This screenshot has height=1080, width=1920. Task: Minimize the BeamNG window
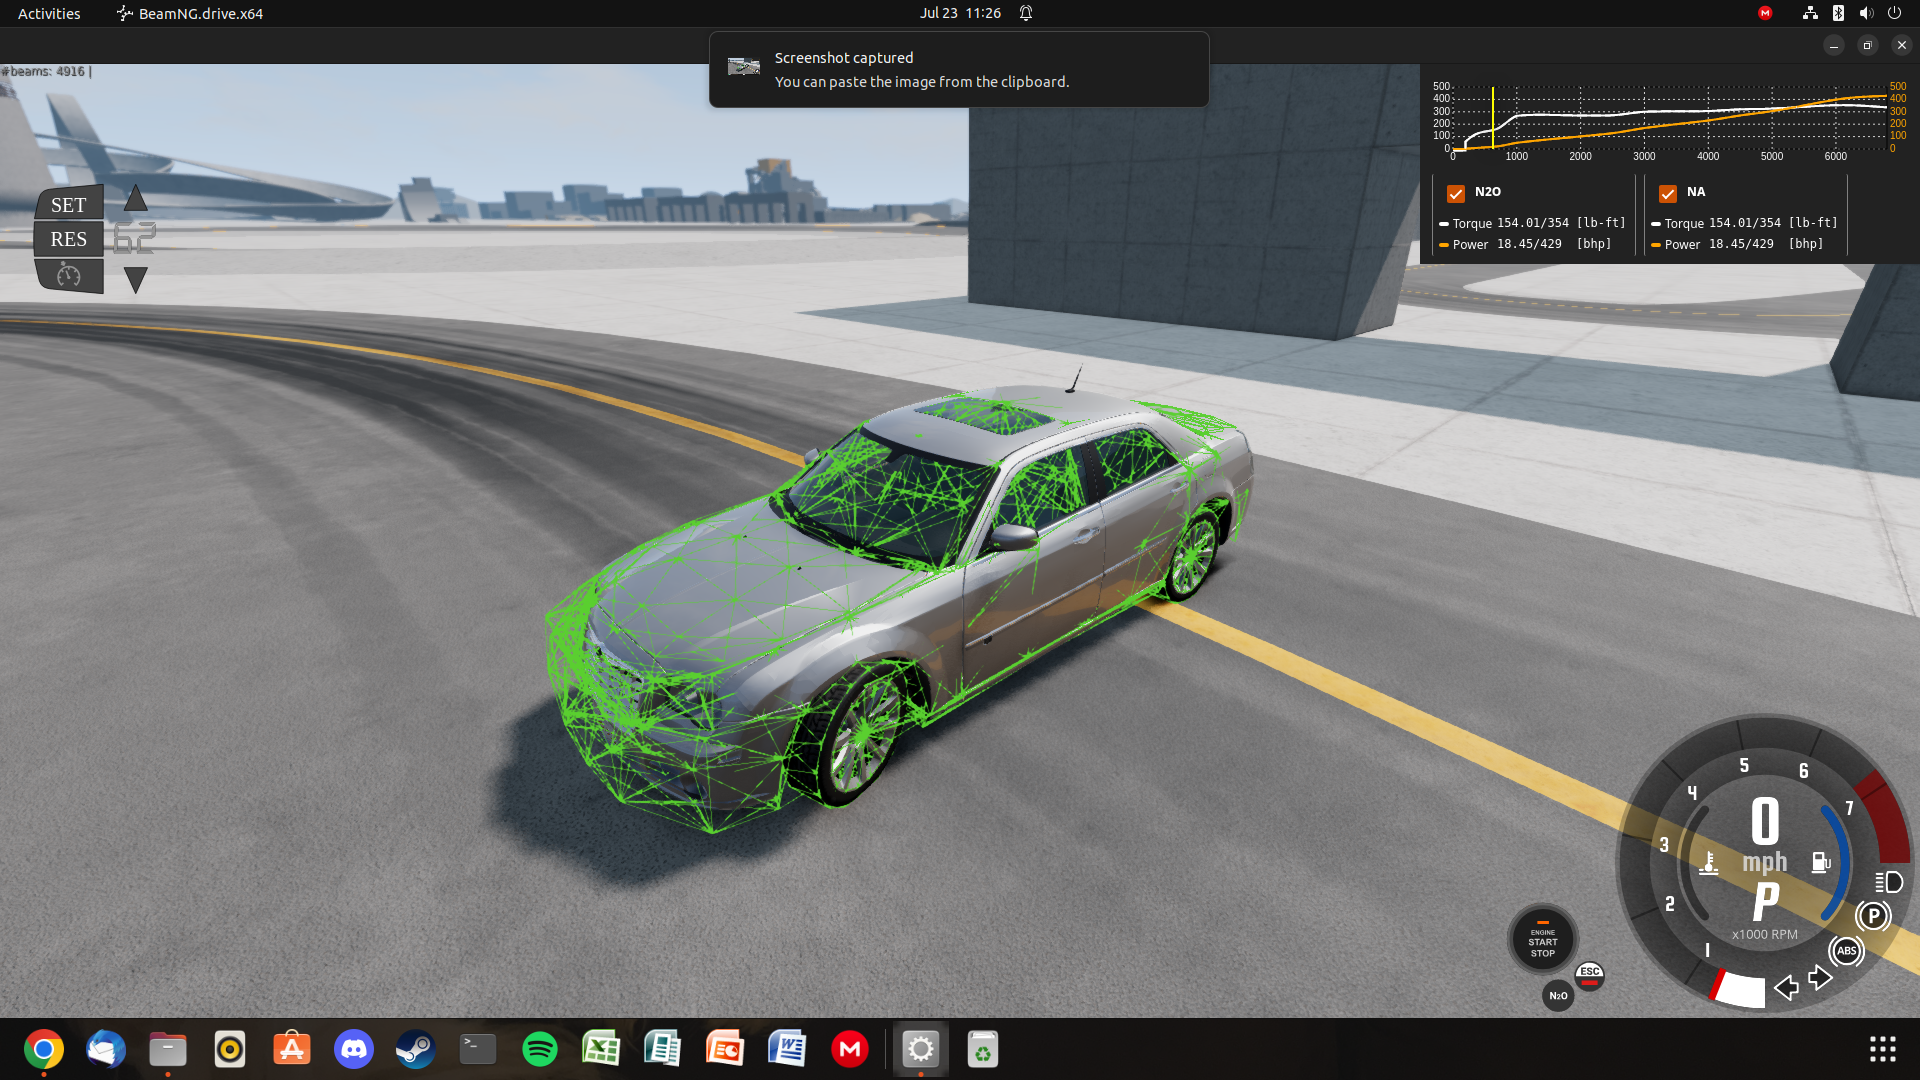[1833, 45]
